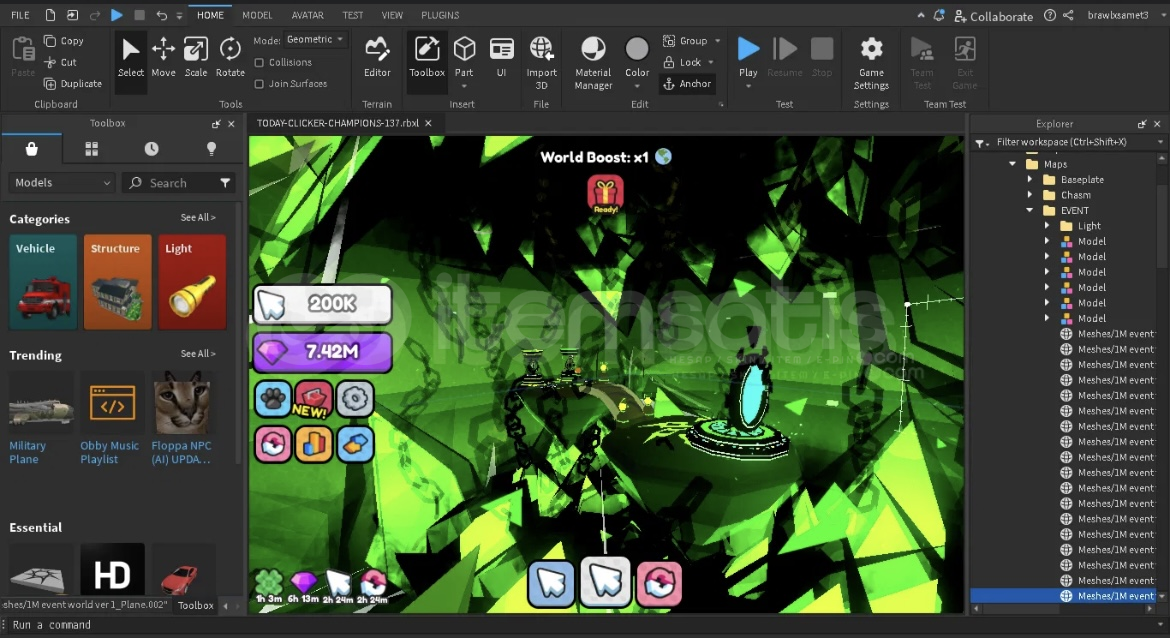Pop out the Explorer panel
The image size is (1170, 638).
[x=1142, y=124]
